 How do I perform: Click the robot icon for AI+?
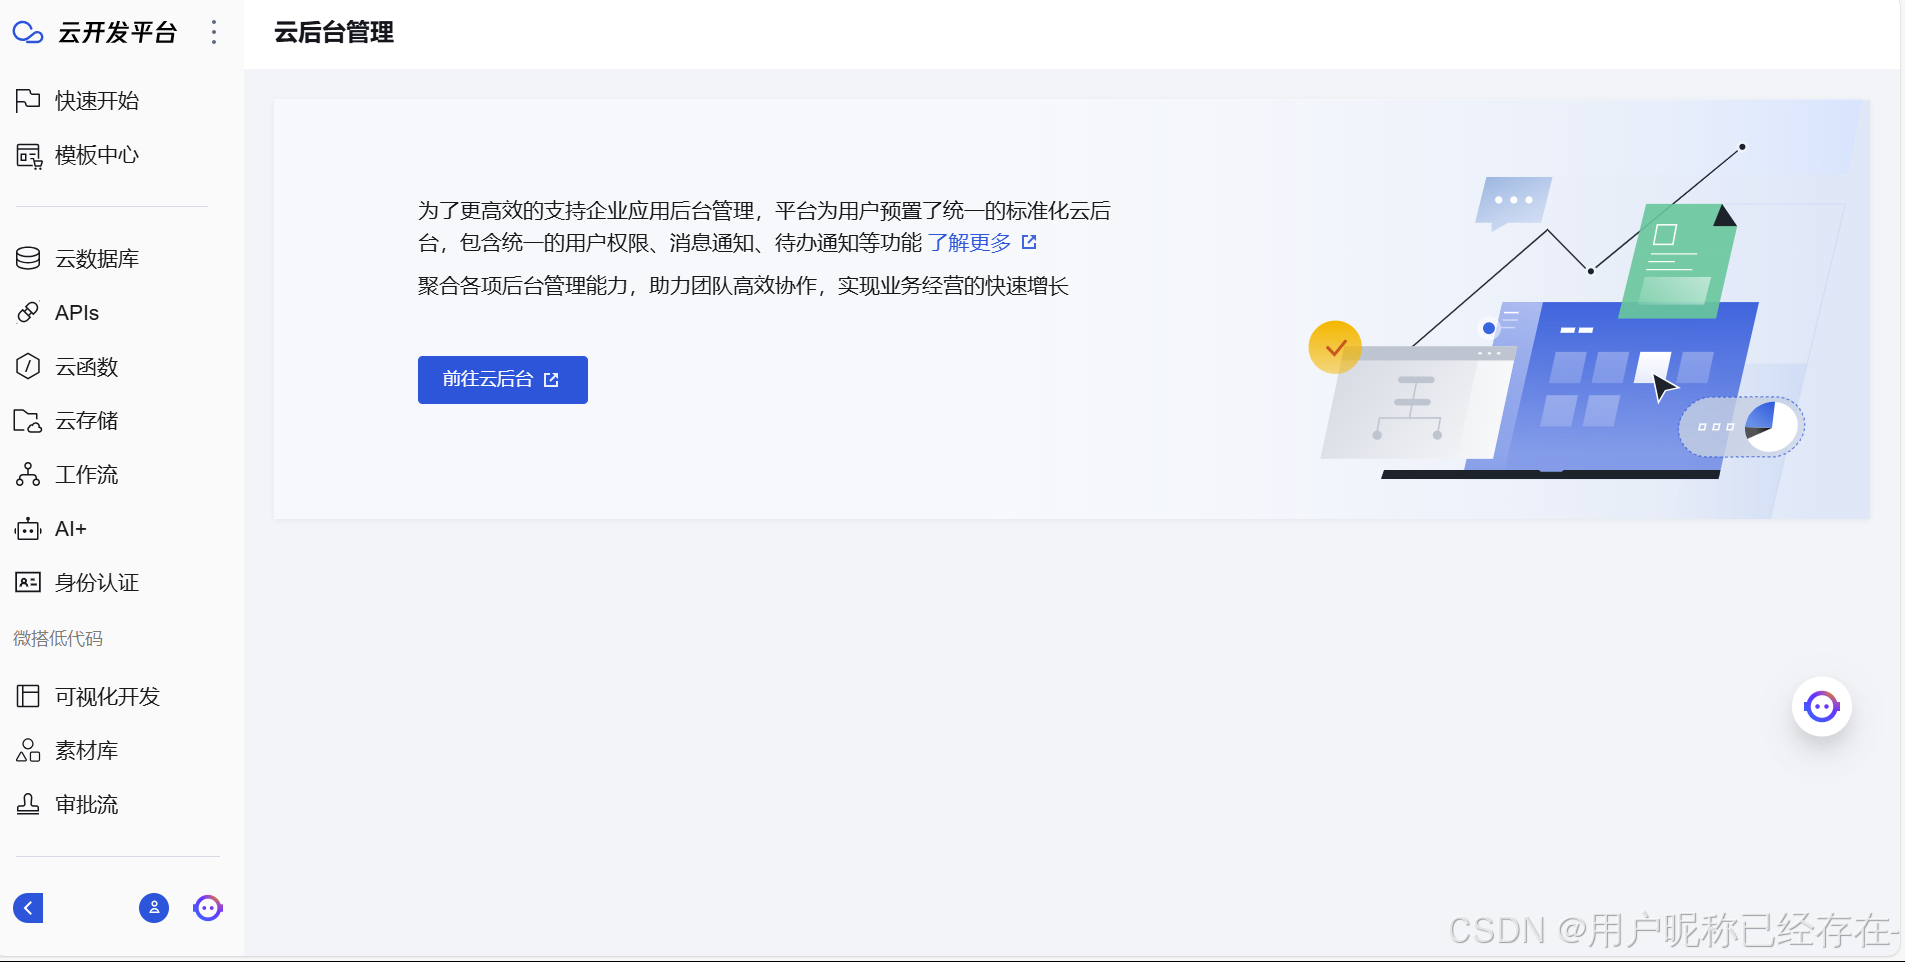(x=28, y=528)
